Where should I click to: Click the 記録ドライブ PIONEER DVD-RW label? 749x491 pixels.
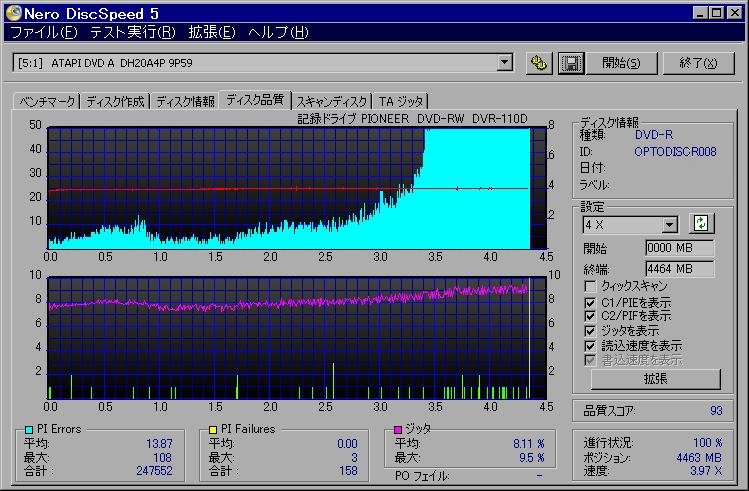point(413,118)
